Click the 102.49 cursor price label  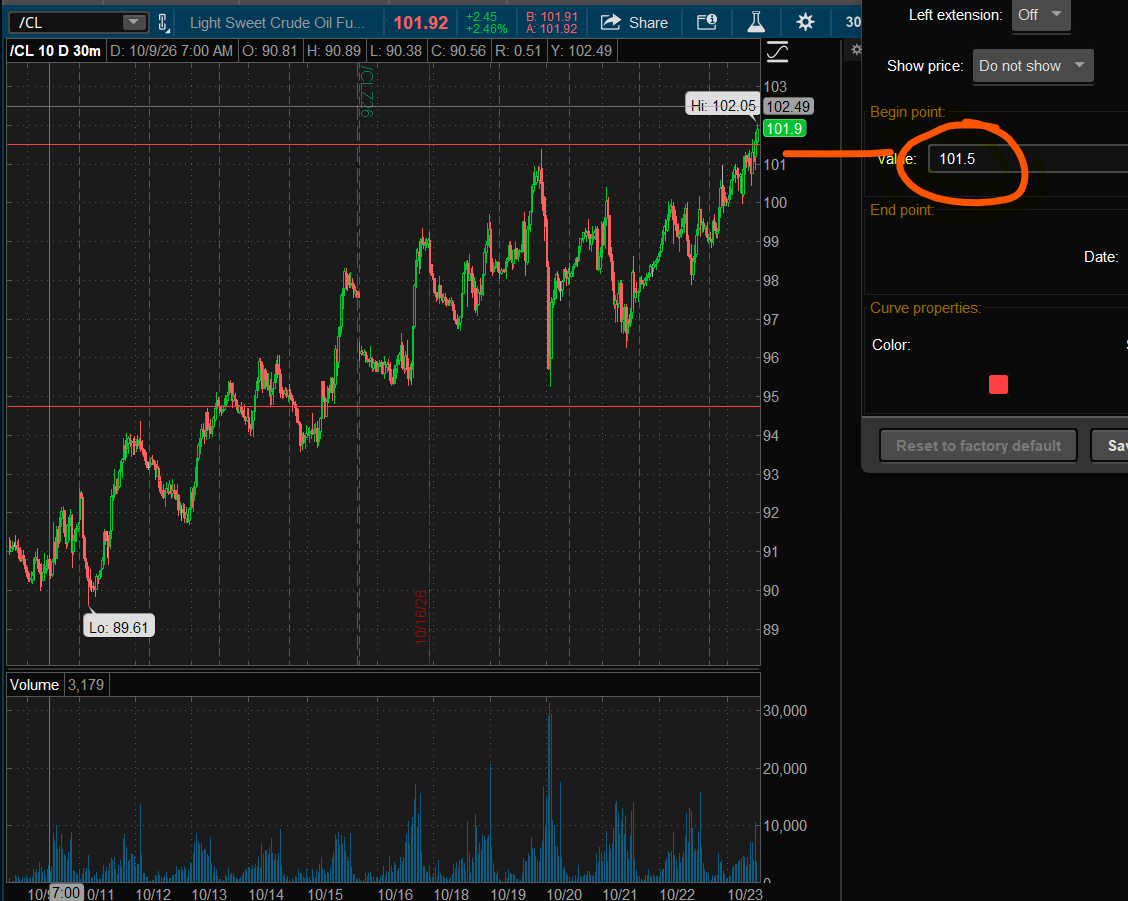788,107
